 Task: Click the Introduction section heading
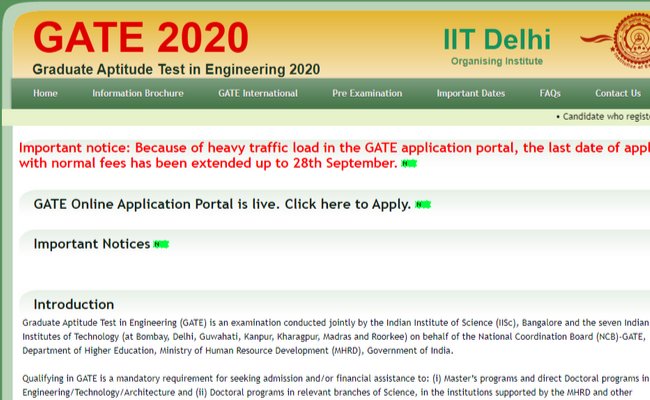pos(74,304)
